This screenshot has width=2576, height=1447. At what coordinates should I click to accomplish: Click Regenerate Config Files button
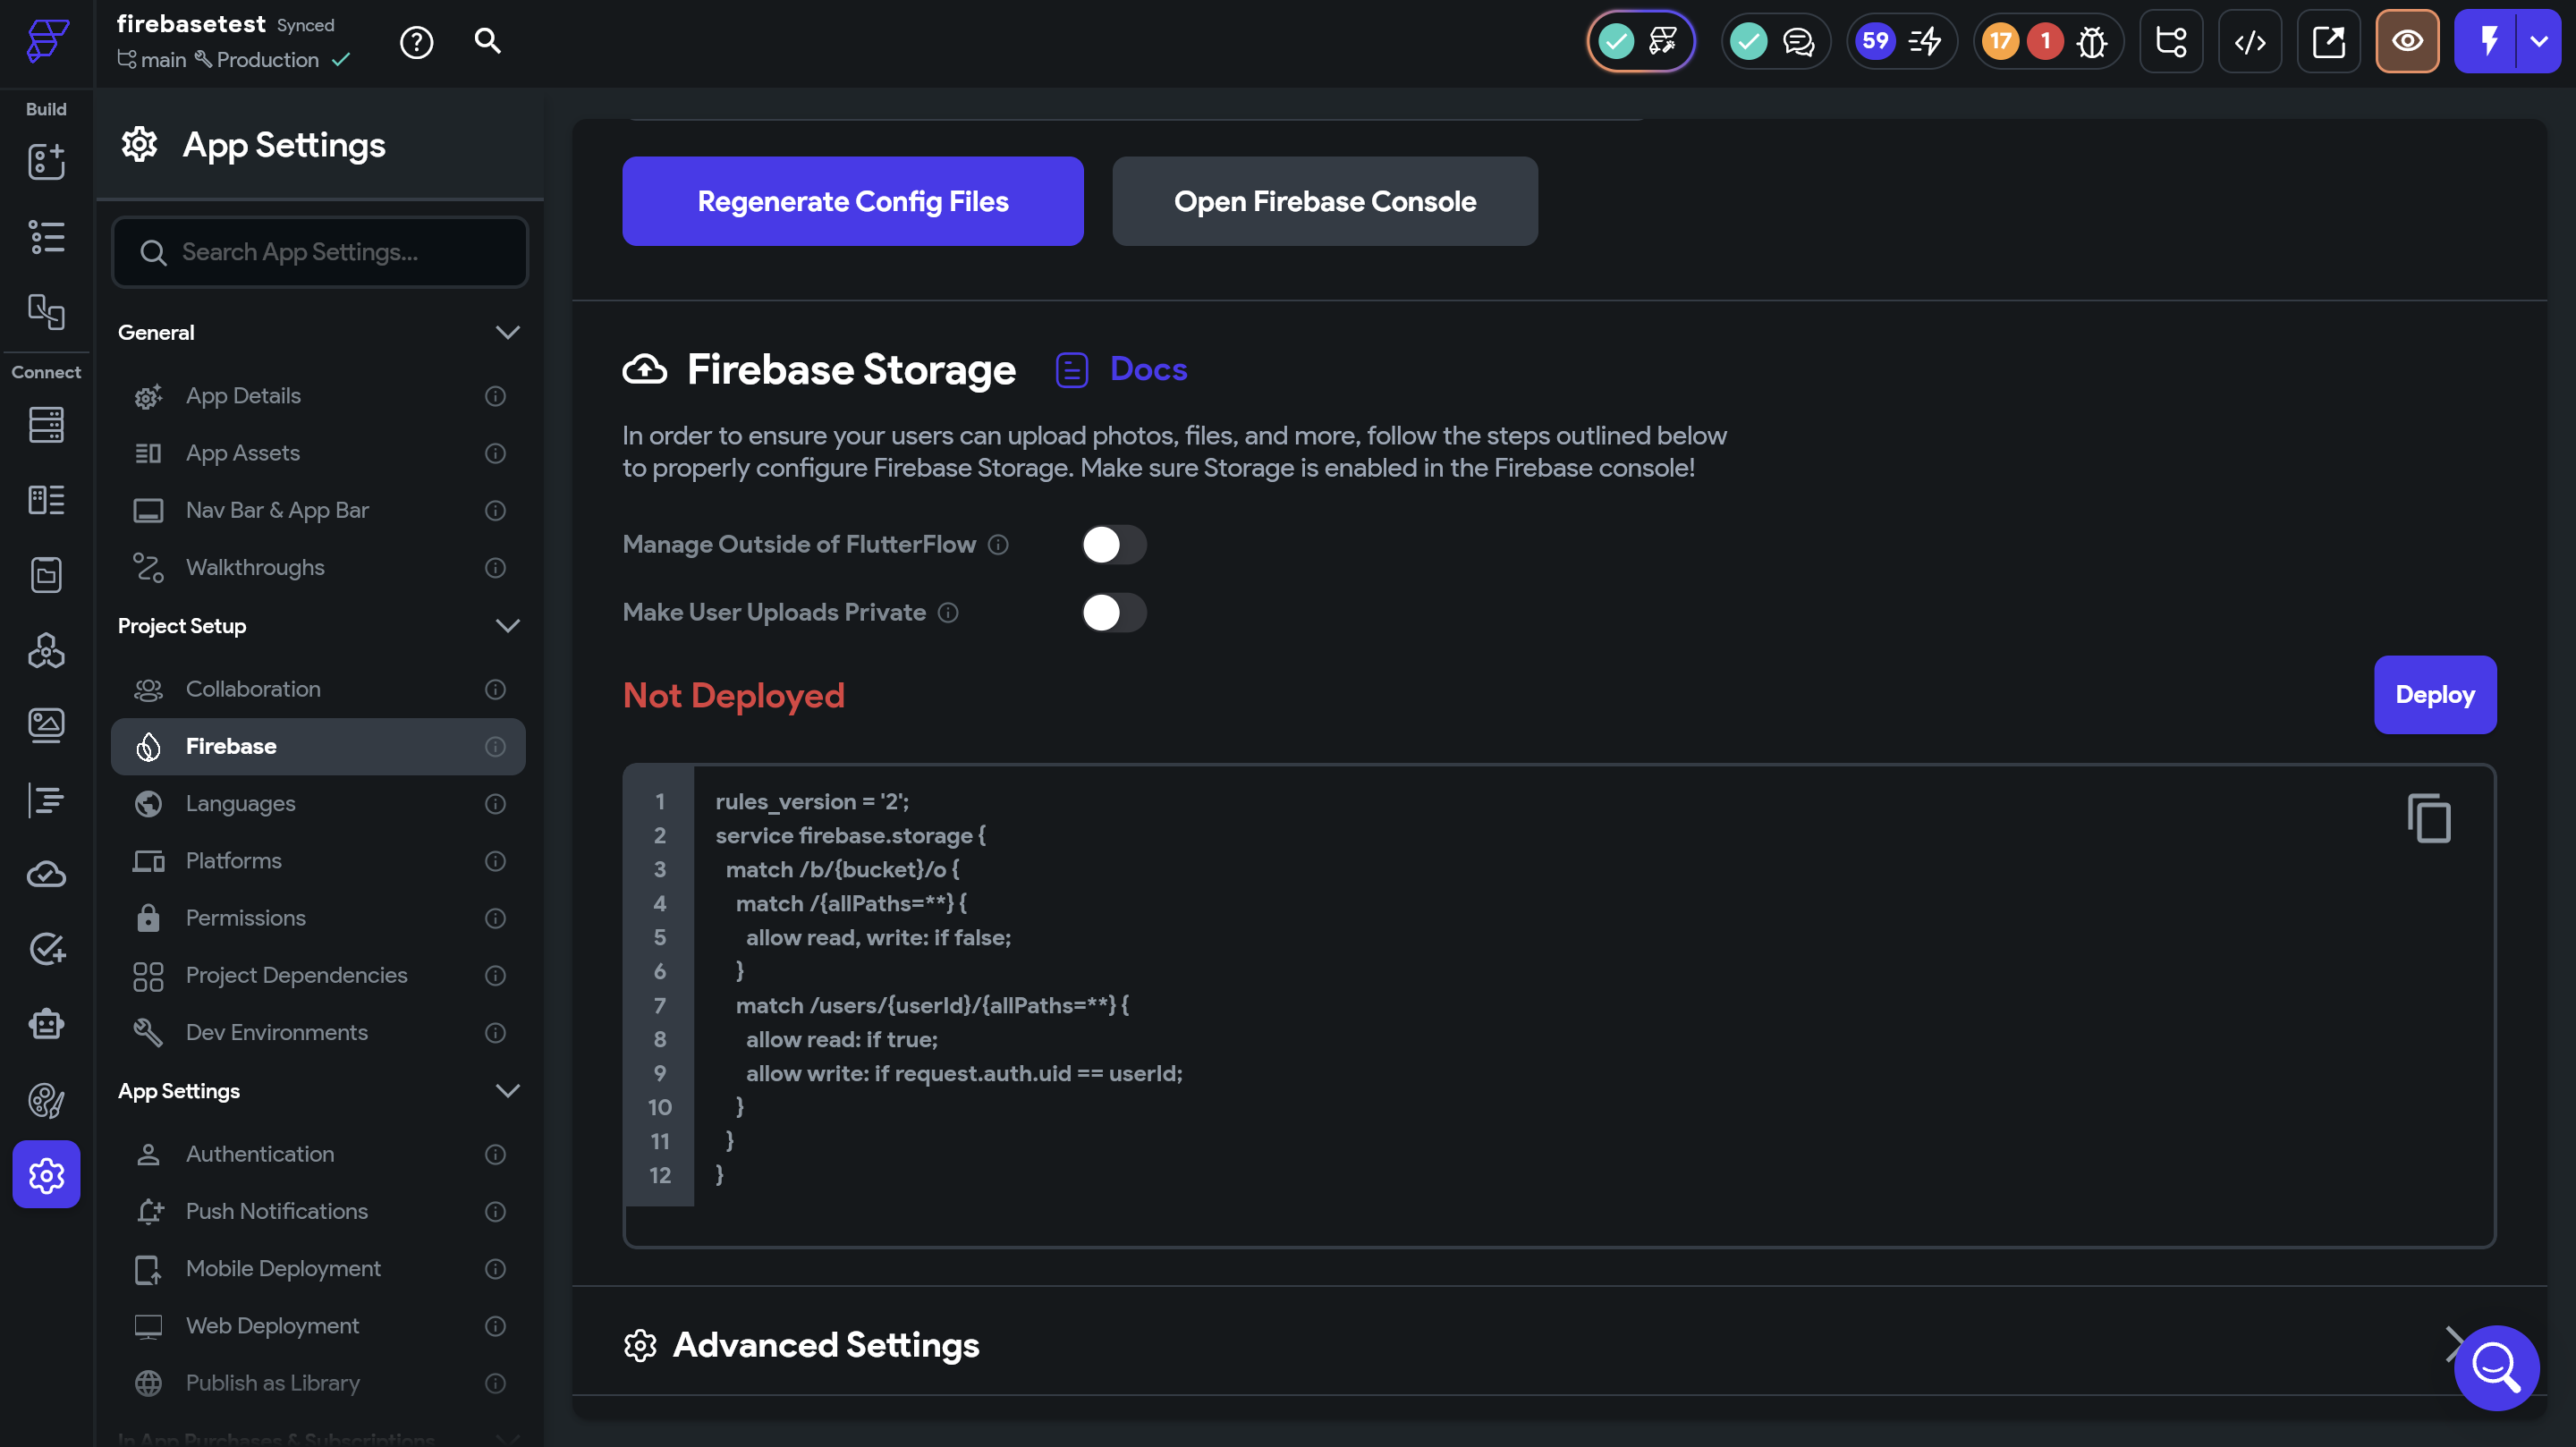tap(852, 201)
